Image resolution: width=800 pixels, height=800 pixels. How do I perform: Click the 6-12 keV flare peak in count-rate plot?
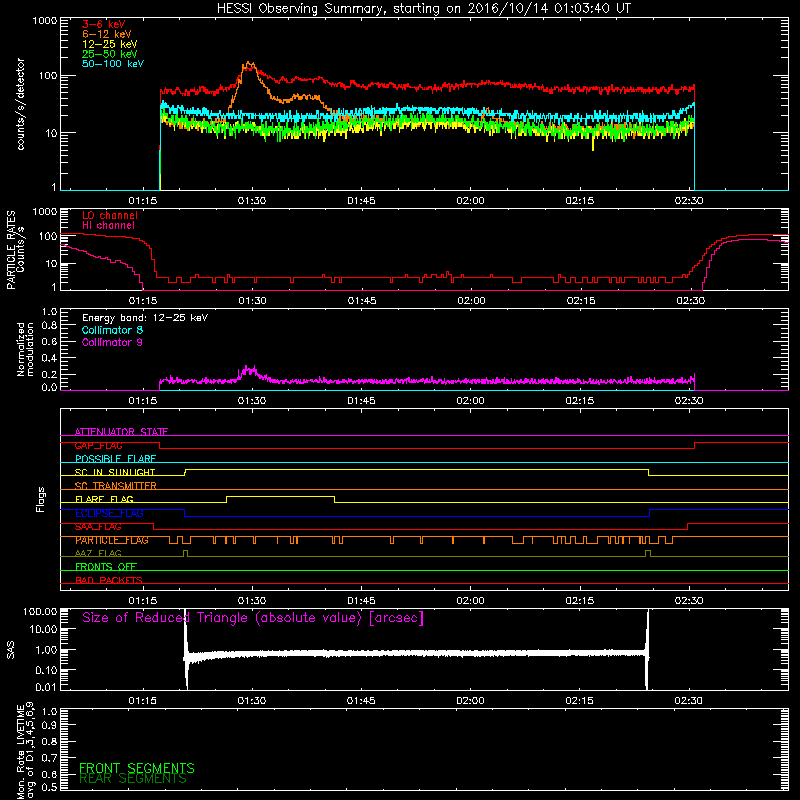[x=249, y=65]
